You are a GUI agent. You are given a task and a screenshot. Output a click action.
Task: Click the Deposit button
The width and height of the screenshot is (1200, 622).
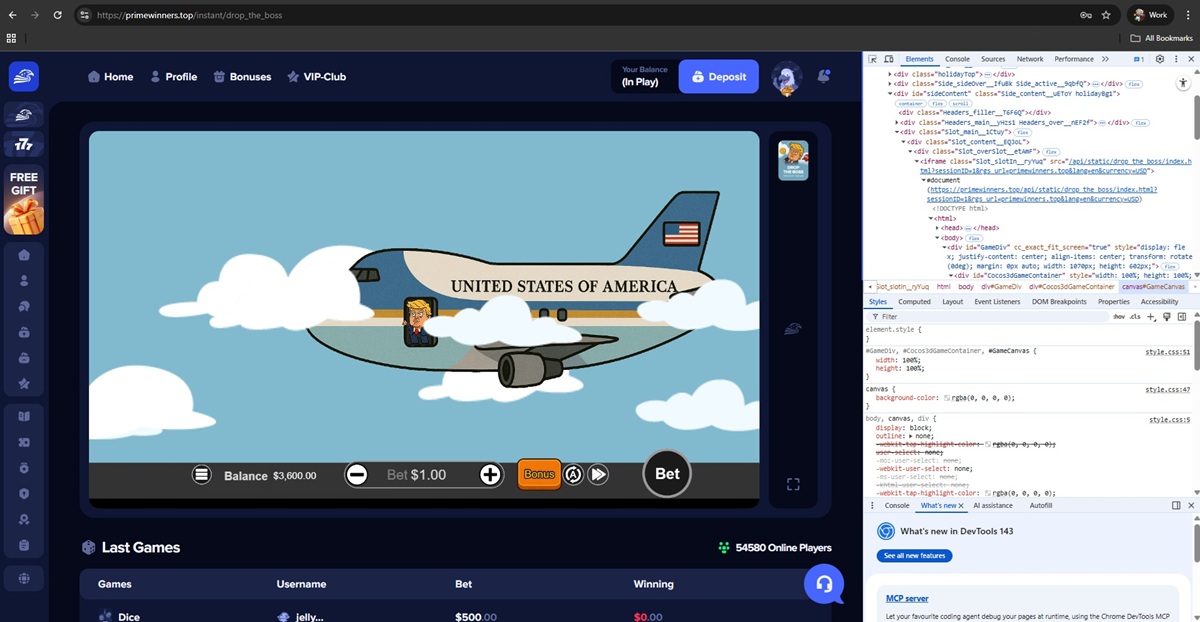click(x=719, y=77)
